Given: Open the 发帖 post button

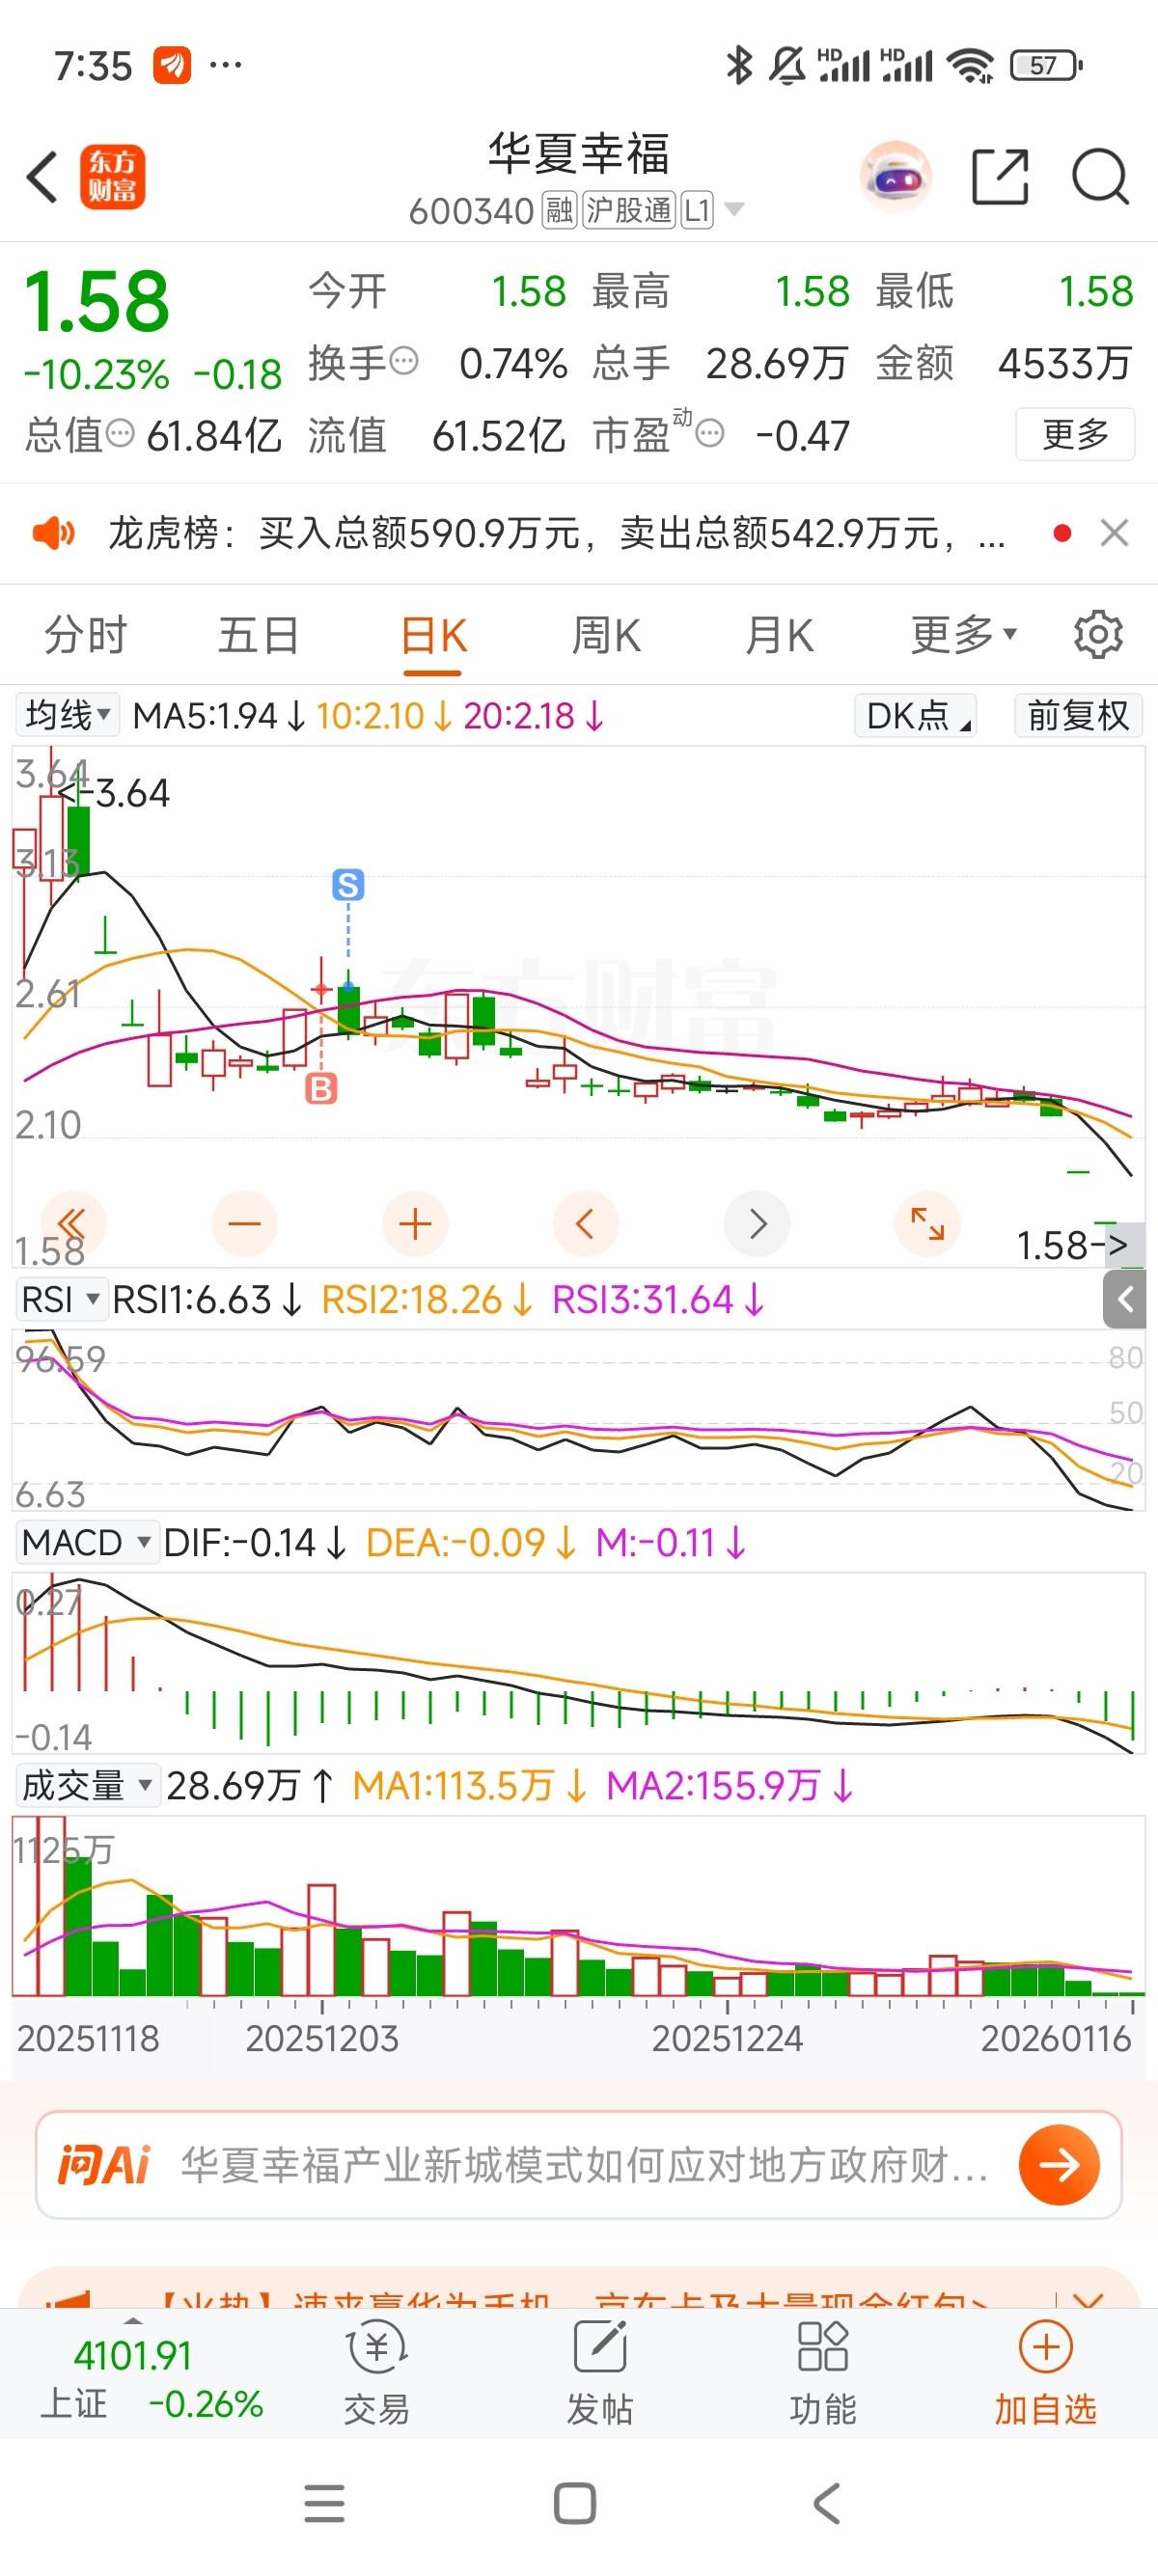Looking at the screenshot, I should (x=600, y=2376).
